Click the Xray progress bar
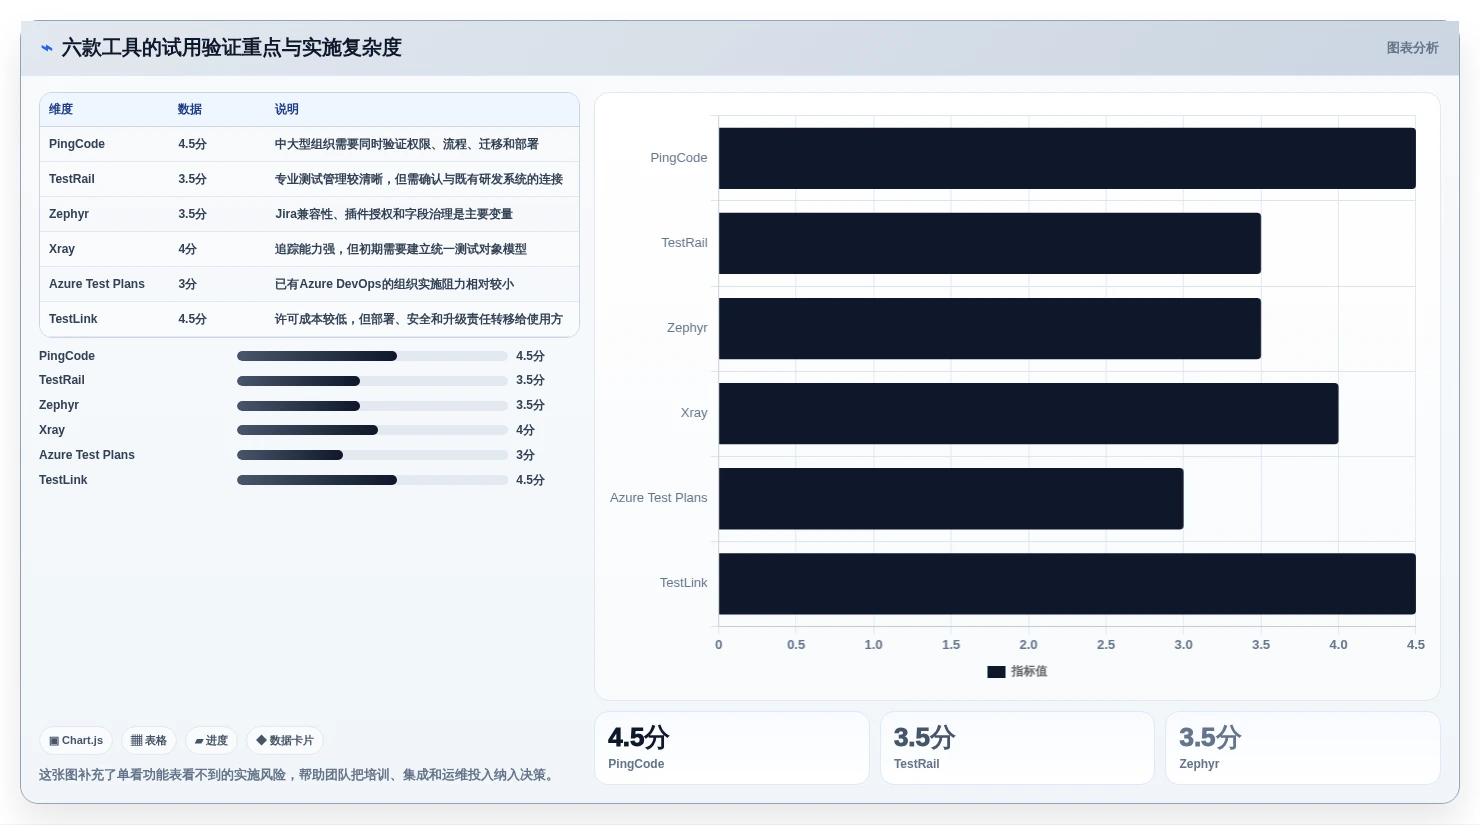This screenshot has height=825, width=1480. (372, 430)
